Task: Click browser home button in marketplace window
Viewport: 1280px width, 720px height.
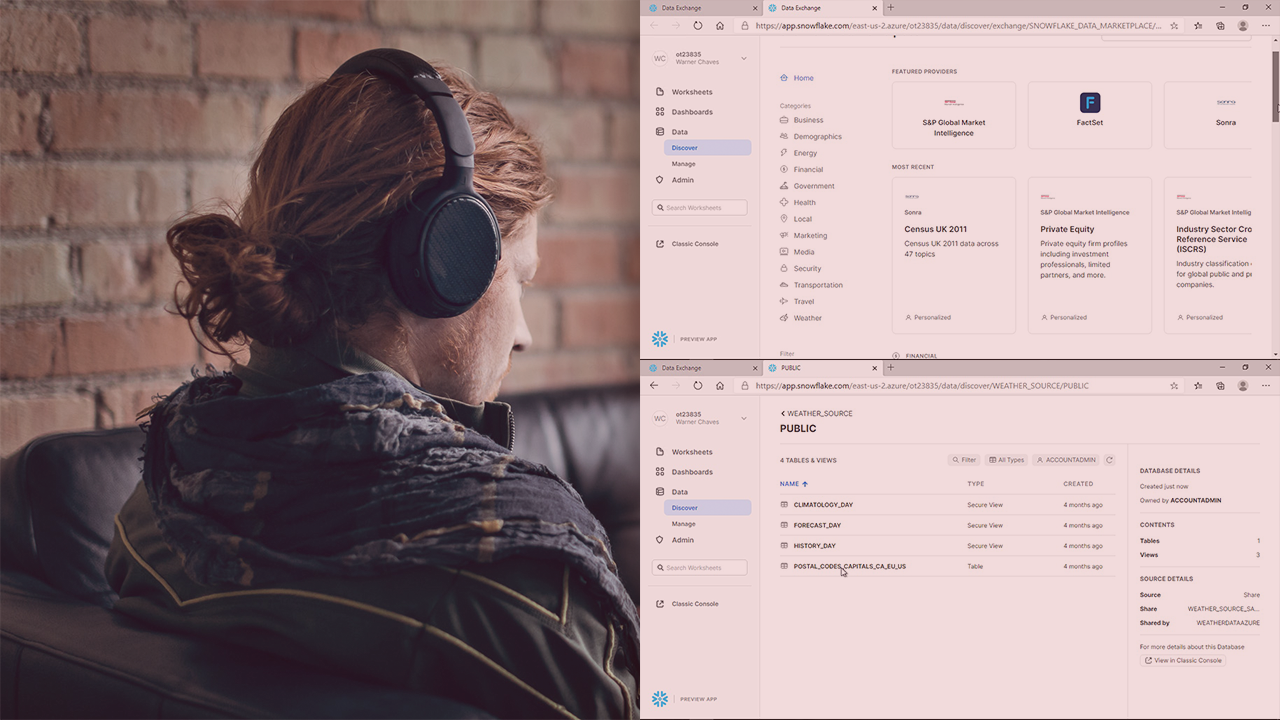Action: (x=720, y=26)
